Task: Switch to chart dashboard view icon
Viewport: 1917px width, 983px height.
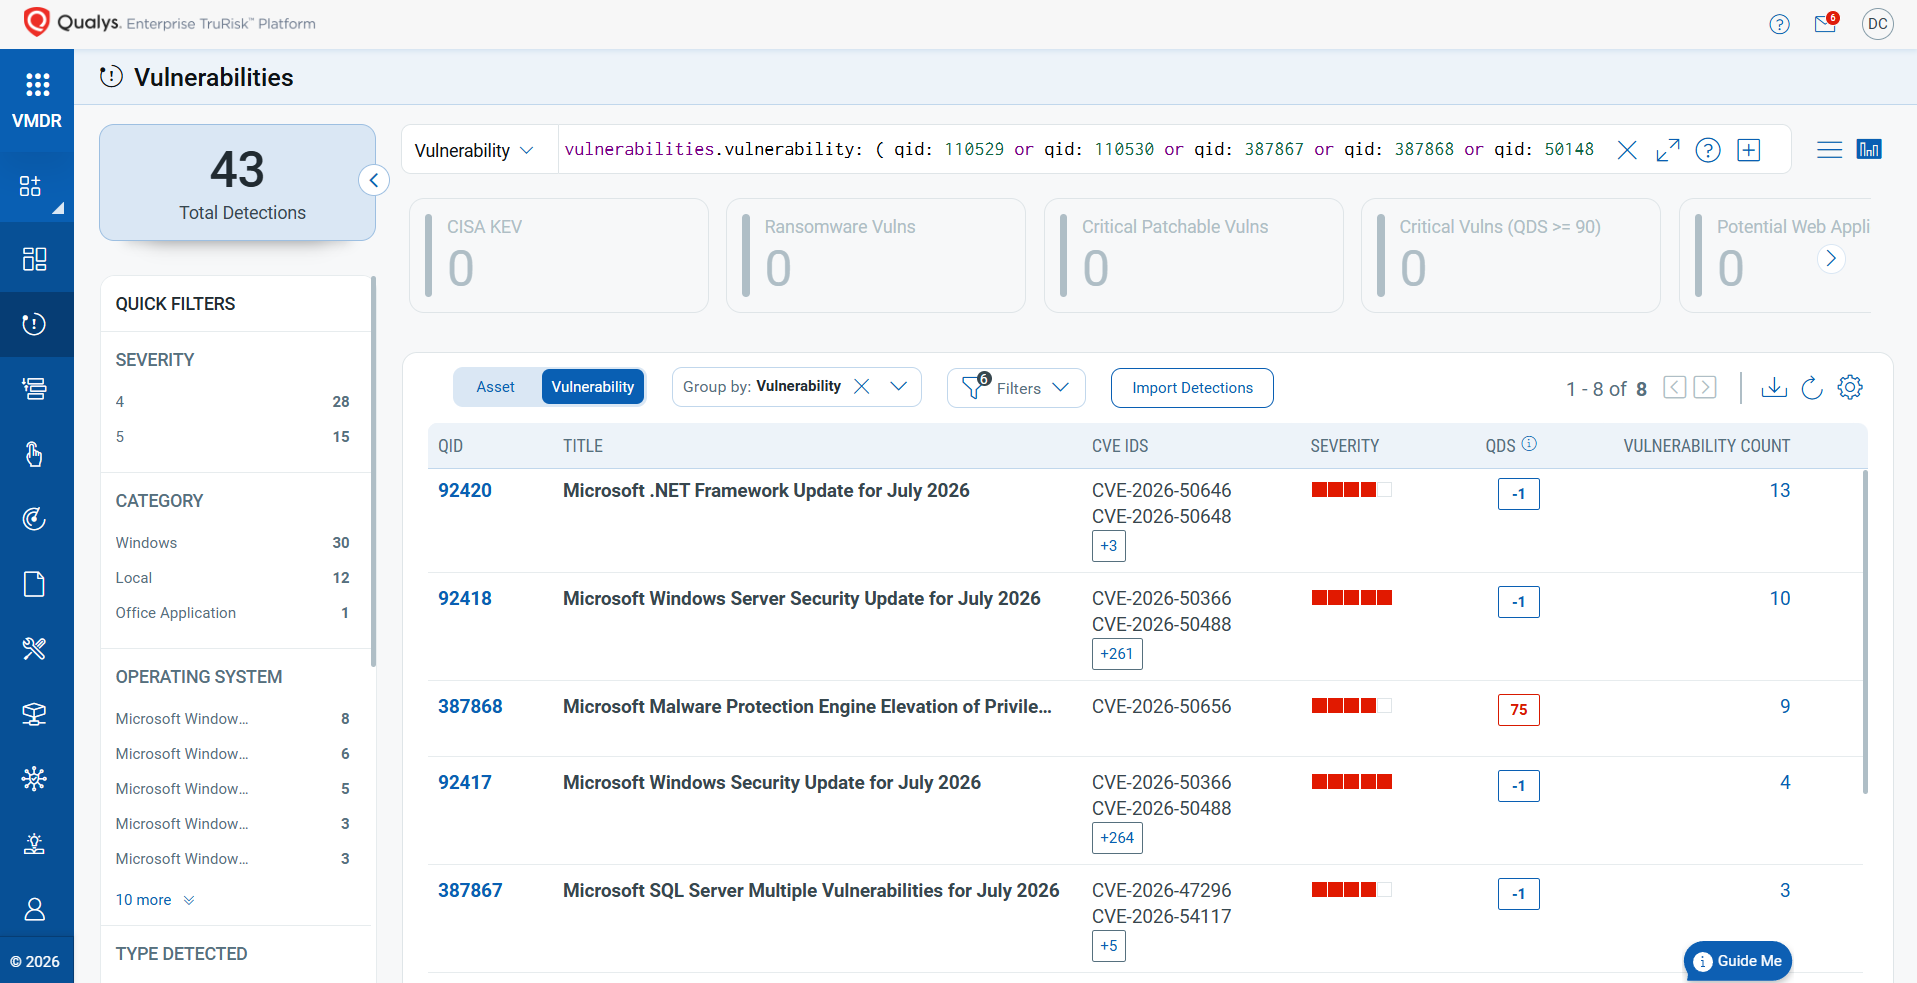Action: click(1869, 149)
